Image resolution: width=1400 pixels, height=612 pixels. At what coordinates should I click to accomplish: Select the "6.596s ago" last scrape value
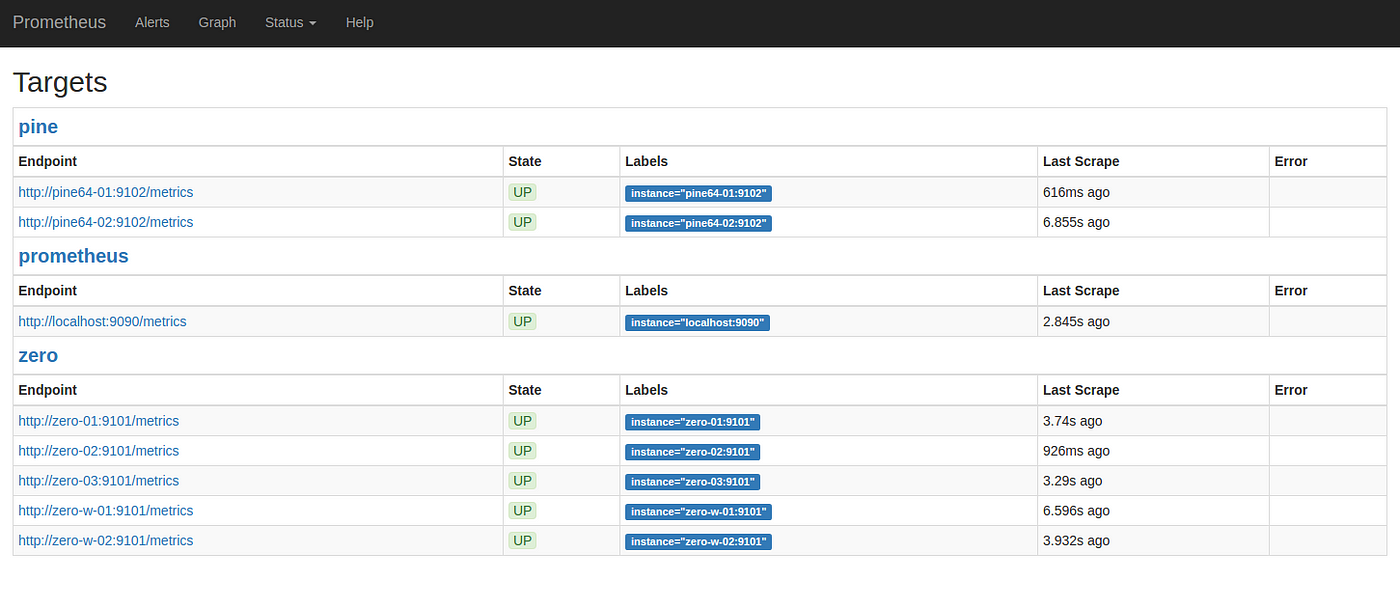(1076, 511)
